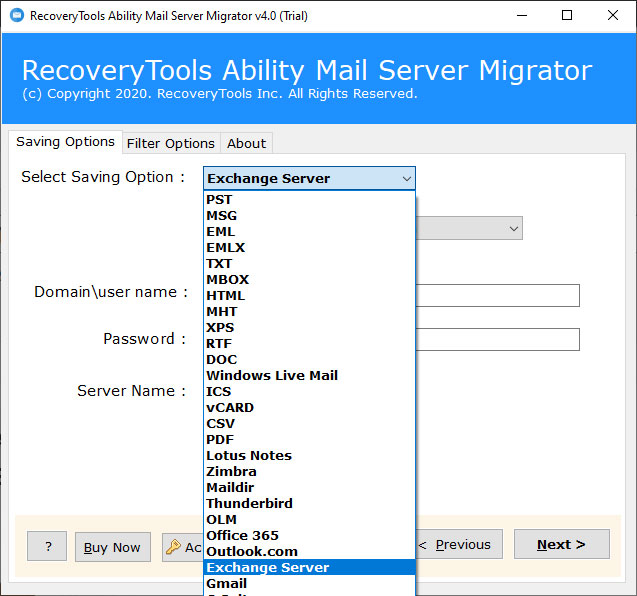Expand the greyed dropdown right of list

pos(513,229)
